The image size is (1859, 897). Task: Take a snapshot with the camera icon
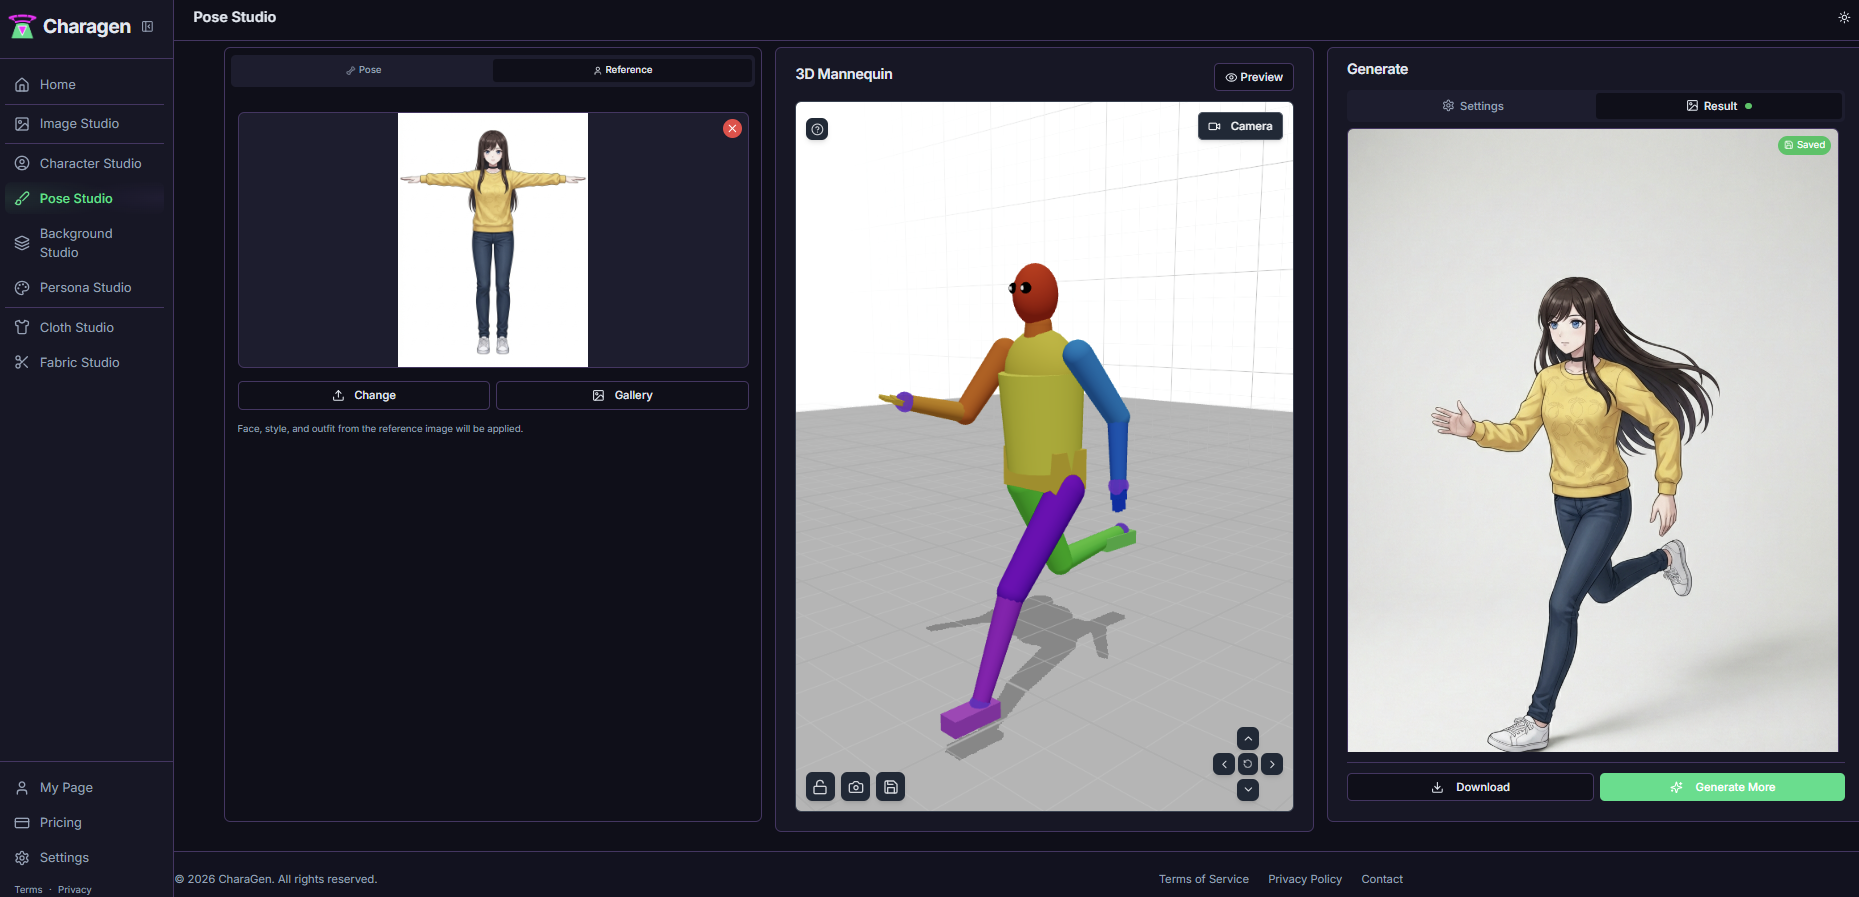tap(855, 787)
